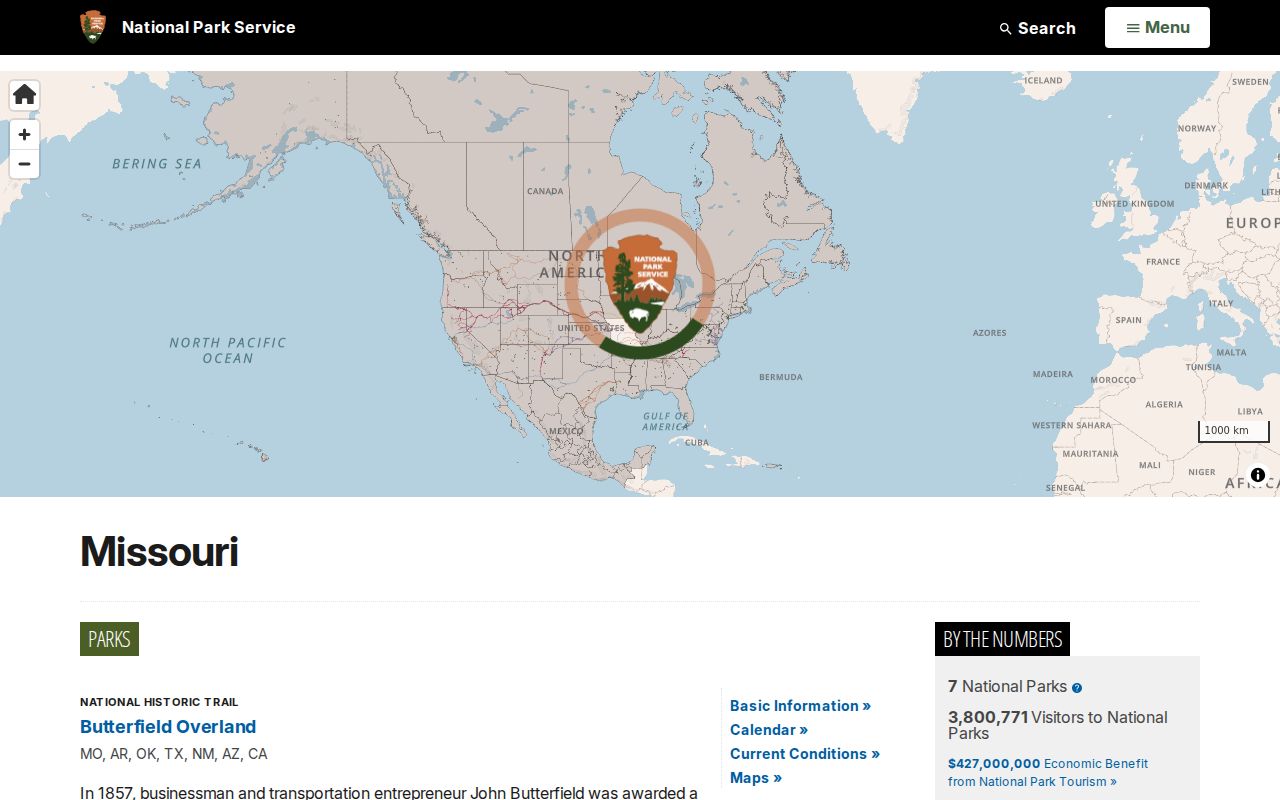Go to National Park Service home link
Screen dimensions: 1280x800
[208, 27]
